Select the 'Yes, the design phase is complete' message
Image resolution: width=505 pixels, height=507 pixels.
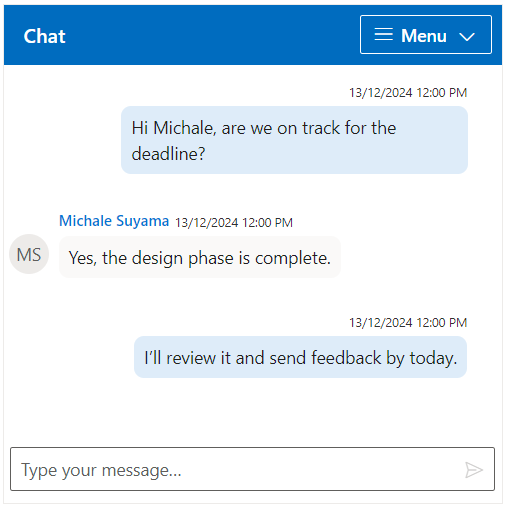(200, 257)
